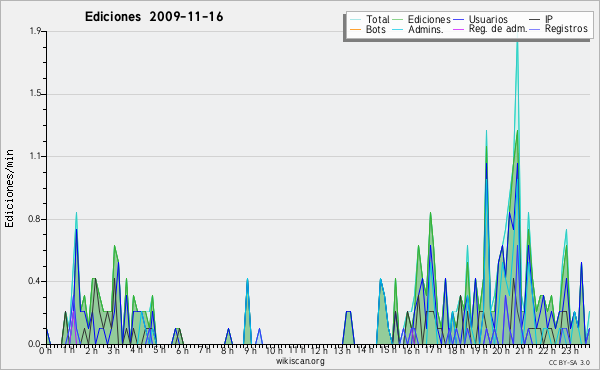Click the 0.8 gridline label
This screenshot has height=370, width=600.
pyautogui.click(x=35, y=219)
